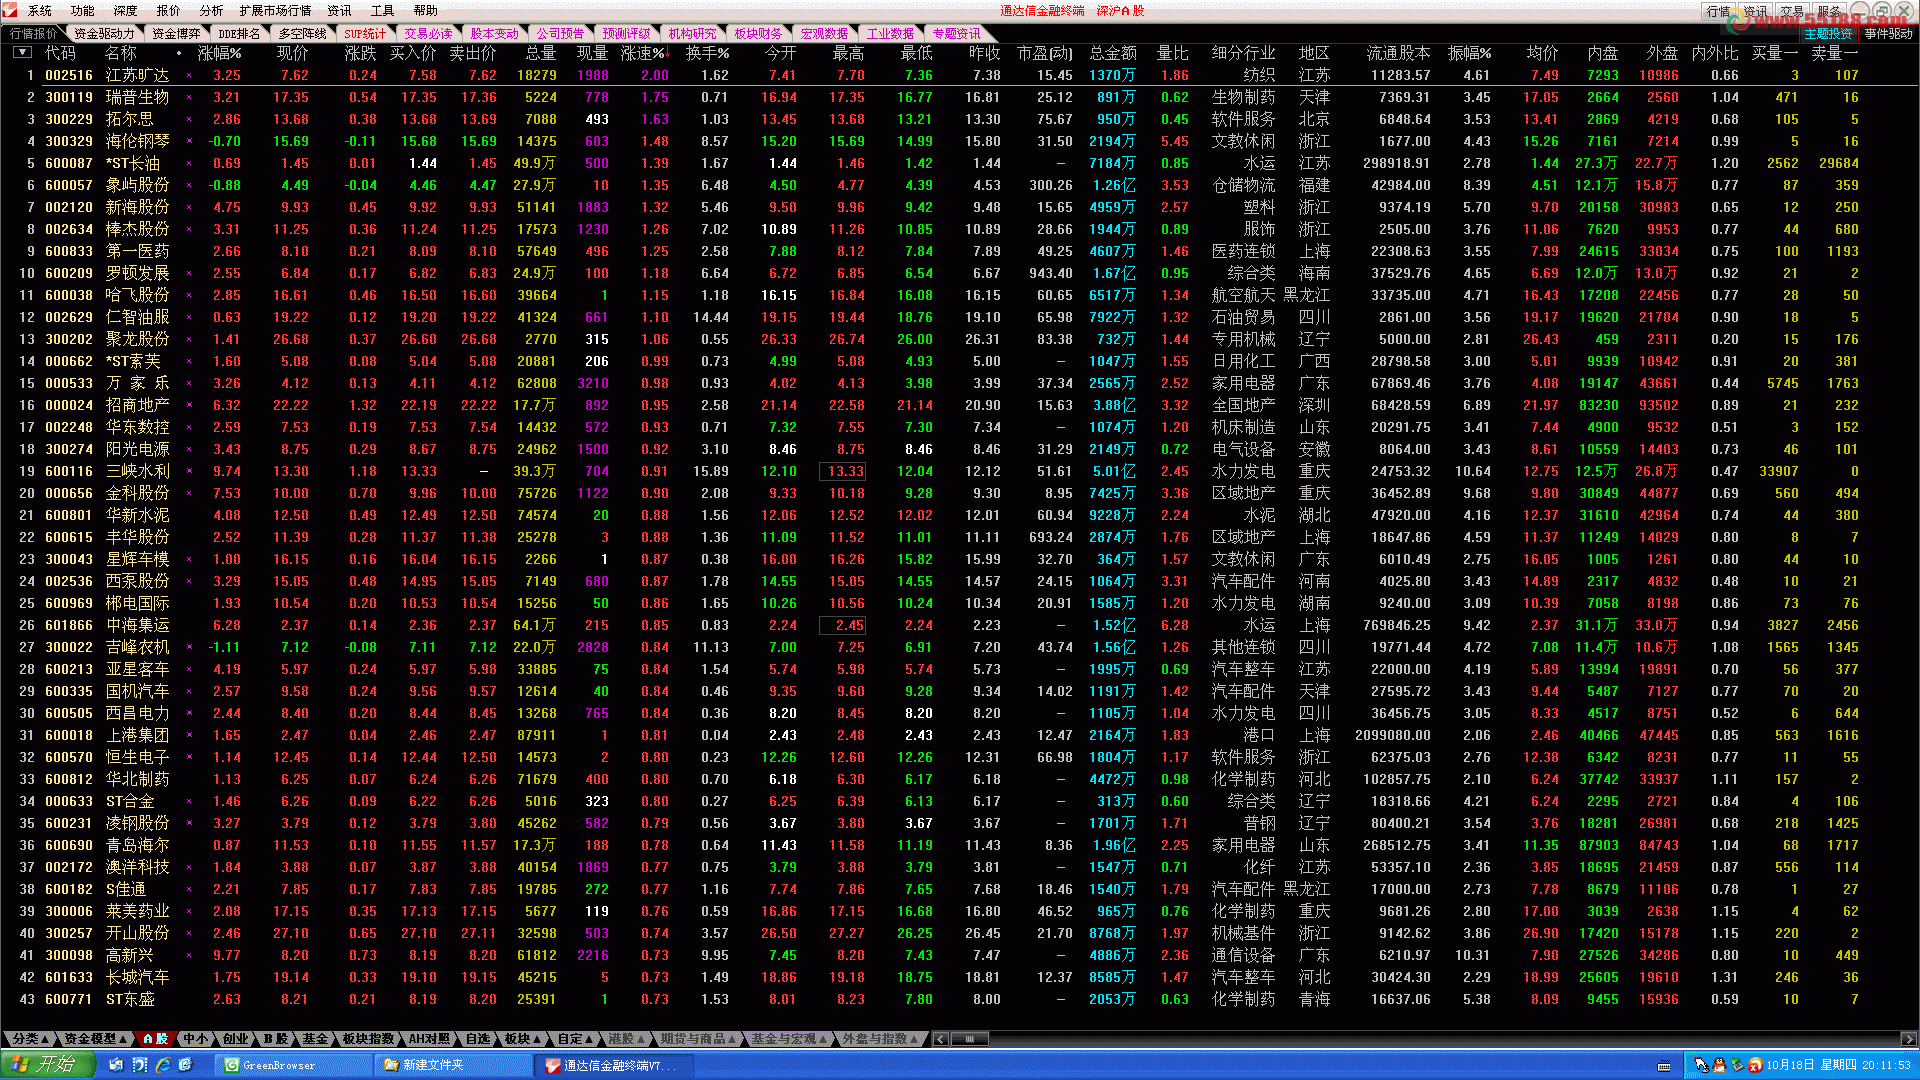Click the 行情 button at top right

point(1718,11)
